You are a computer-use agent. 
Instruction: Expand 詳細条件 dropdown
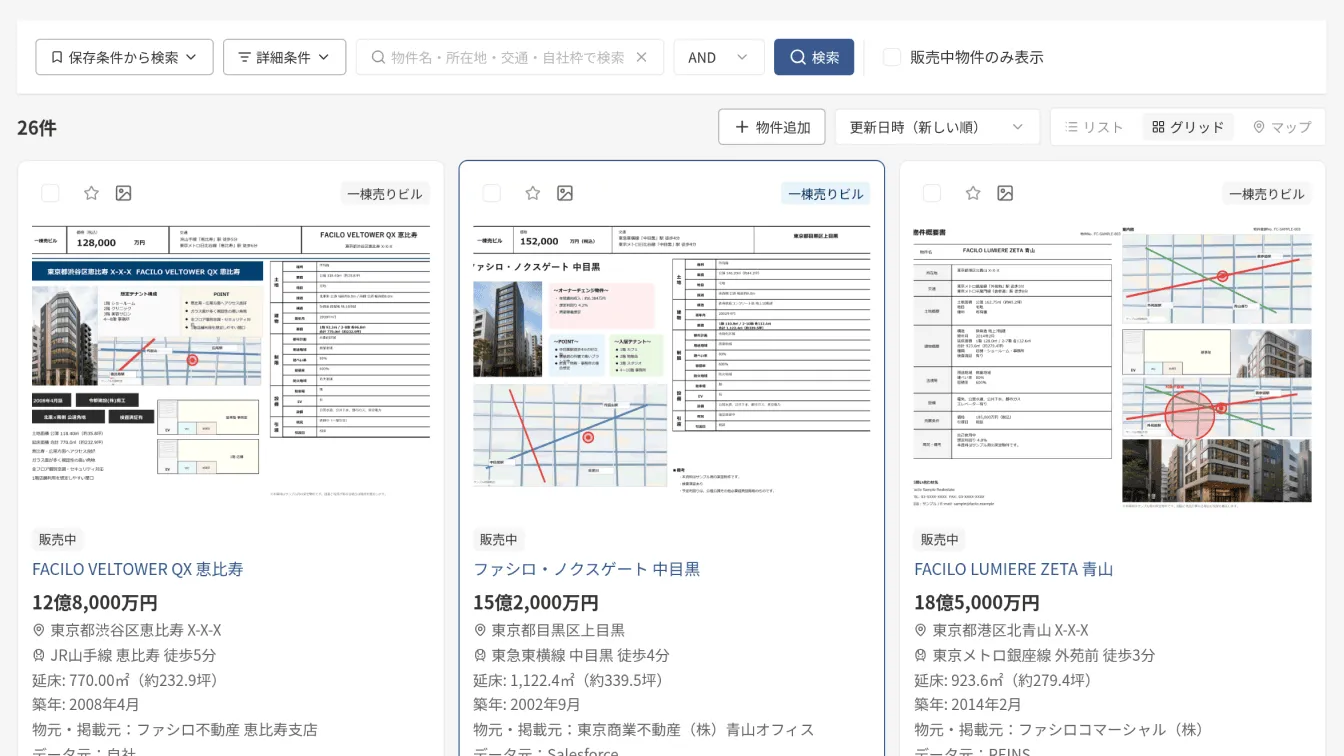284,57
